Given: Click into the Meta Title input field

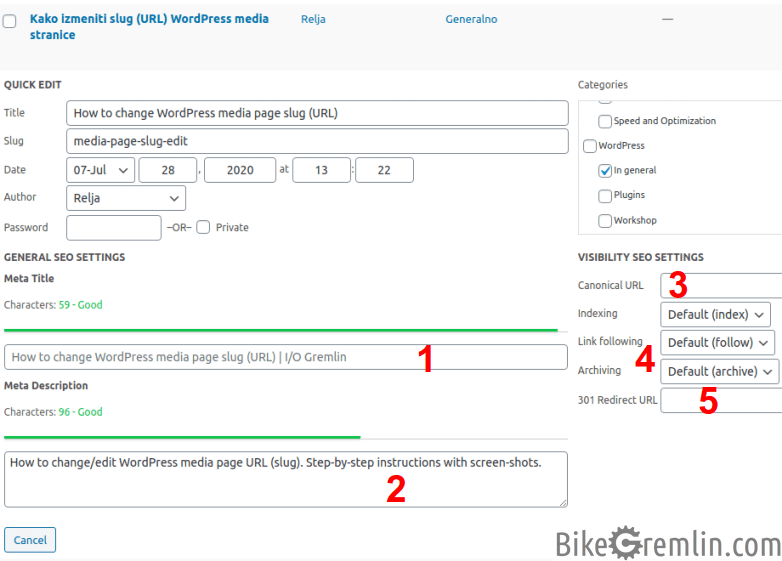Looking at the screenshot, I should pos(286,357).
